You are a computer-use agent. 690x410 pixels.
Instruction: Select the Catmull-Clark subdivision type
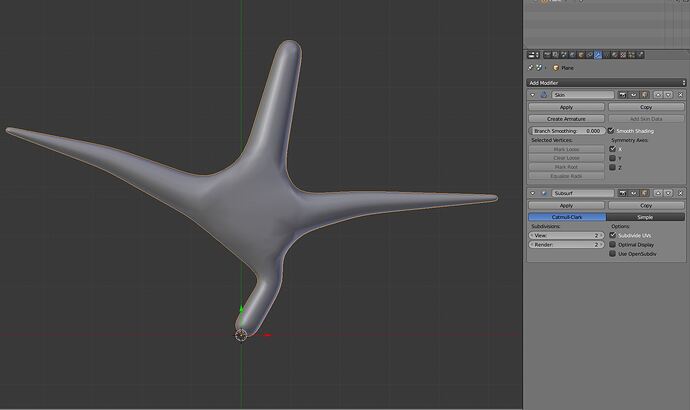tap(567, 217)
